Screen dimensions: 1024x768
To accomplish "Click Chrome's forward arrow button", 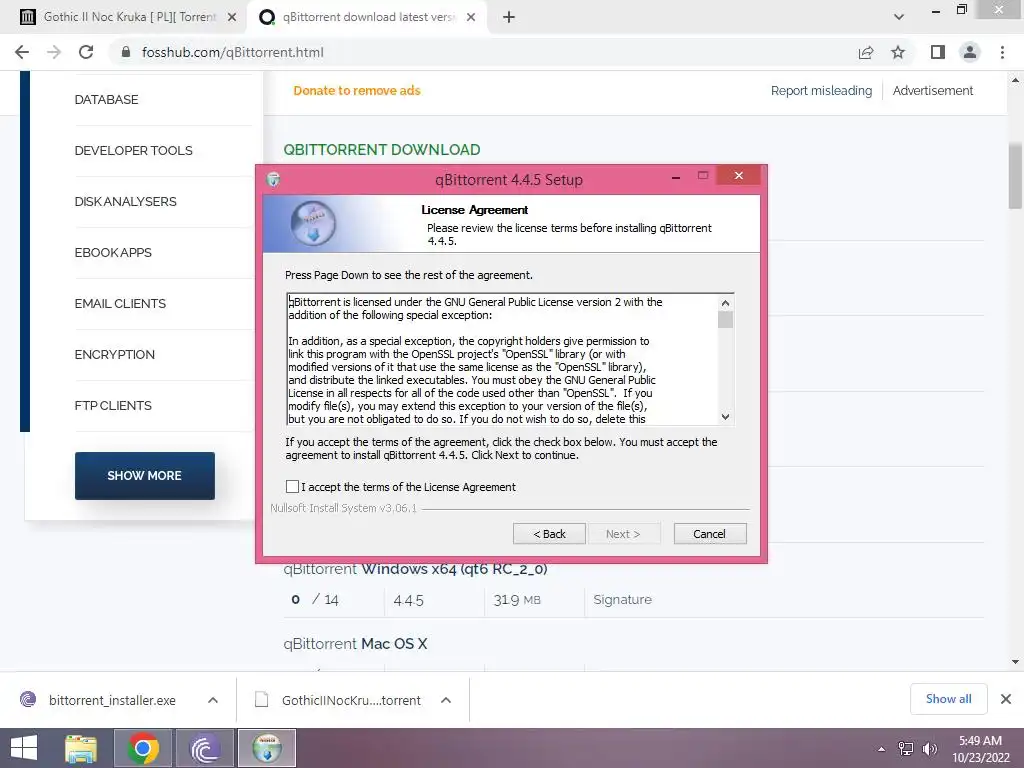I will tap(54, 52).
